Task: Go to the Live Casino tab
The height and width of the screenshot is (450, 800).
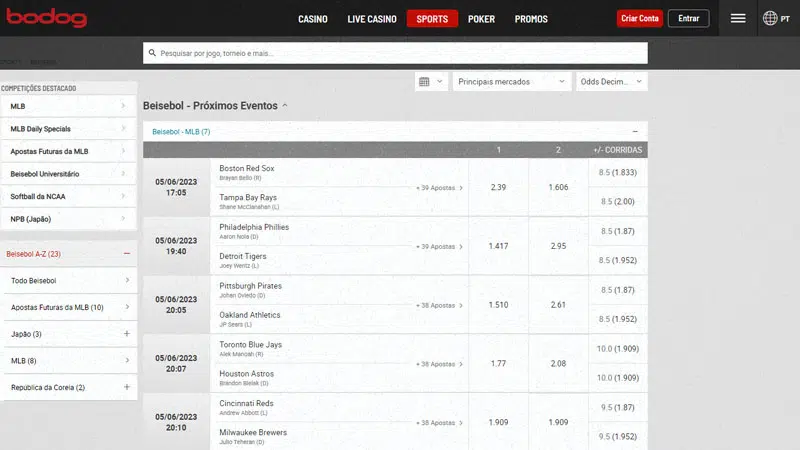Action: pyautogui.click(x=369, y=19)
